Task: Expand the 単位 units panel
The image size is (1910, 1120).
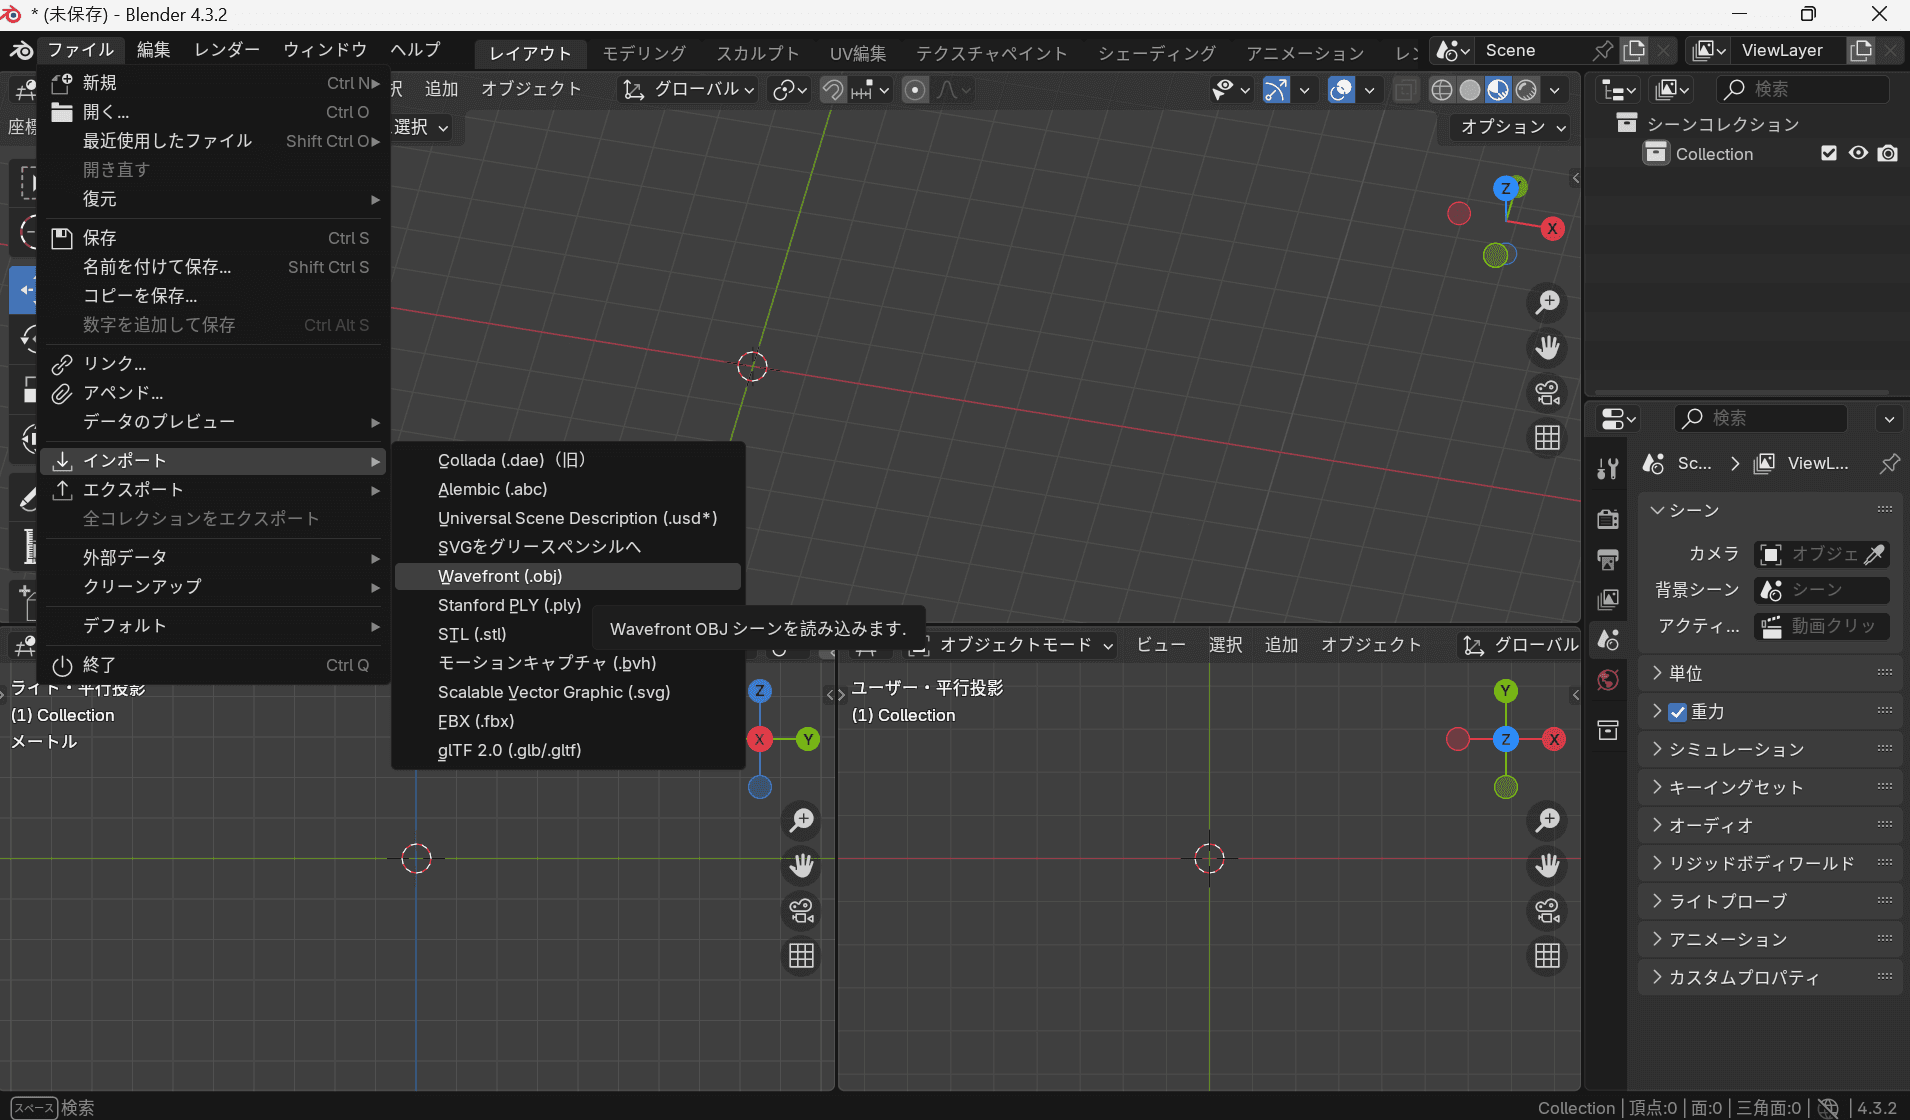Action: pos(1686,673)
